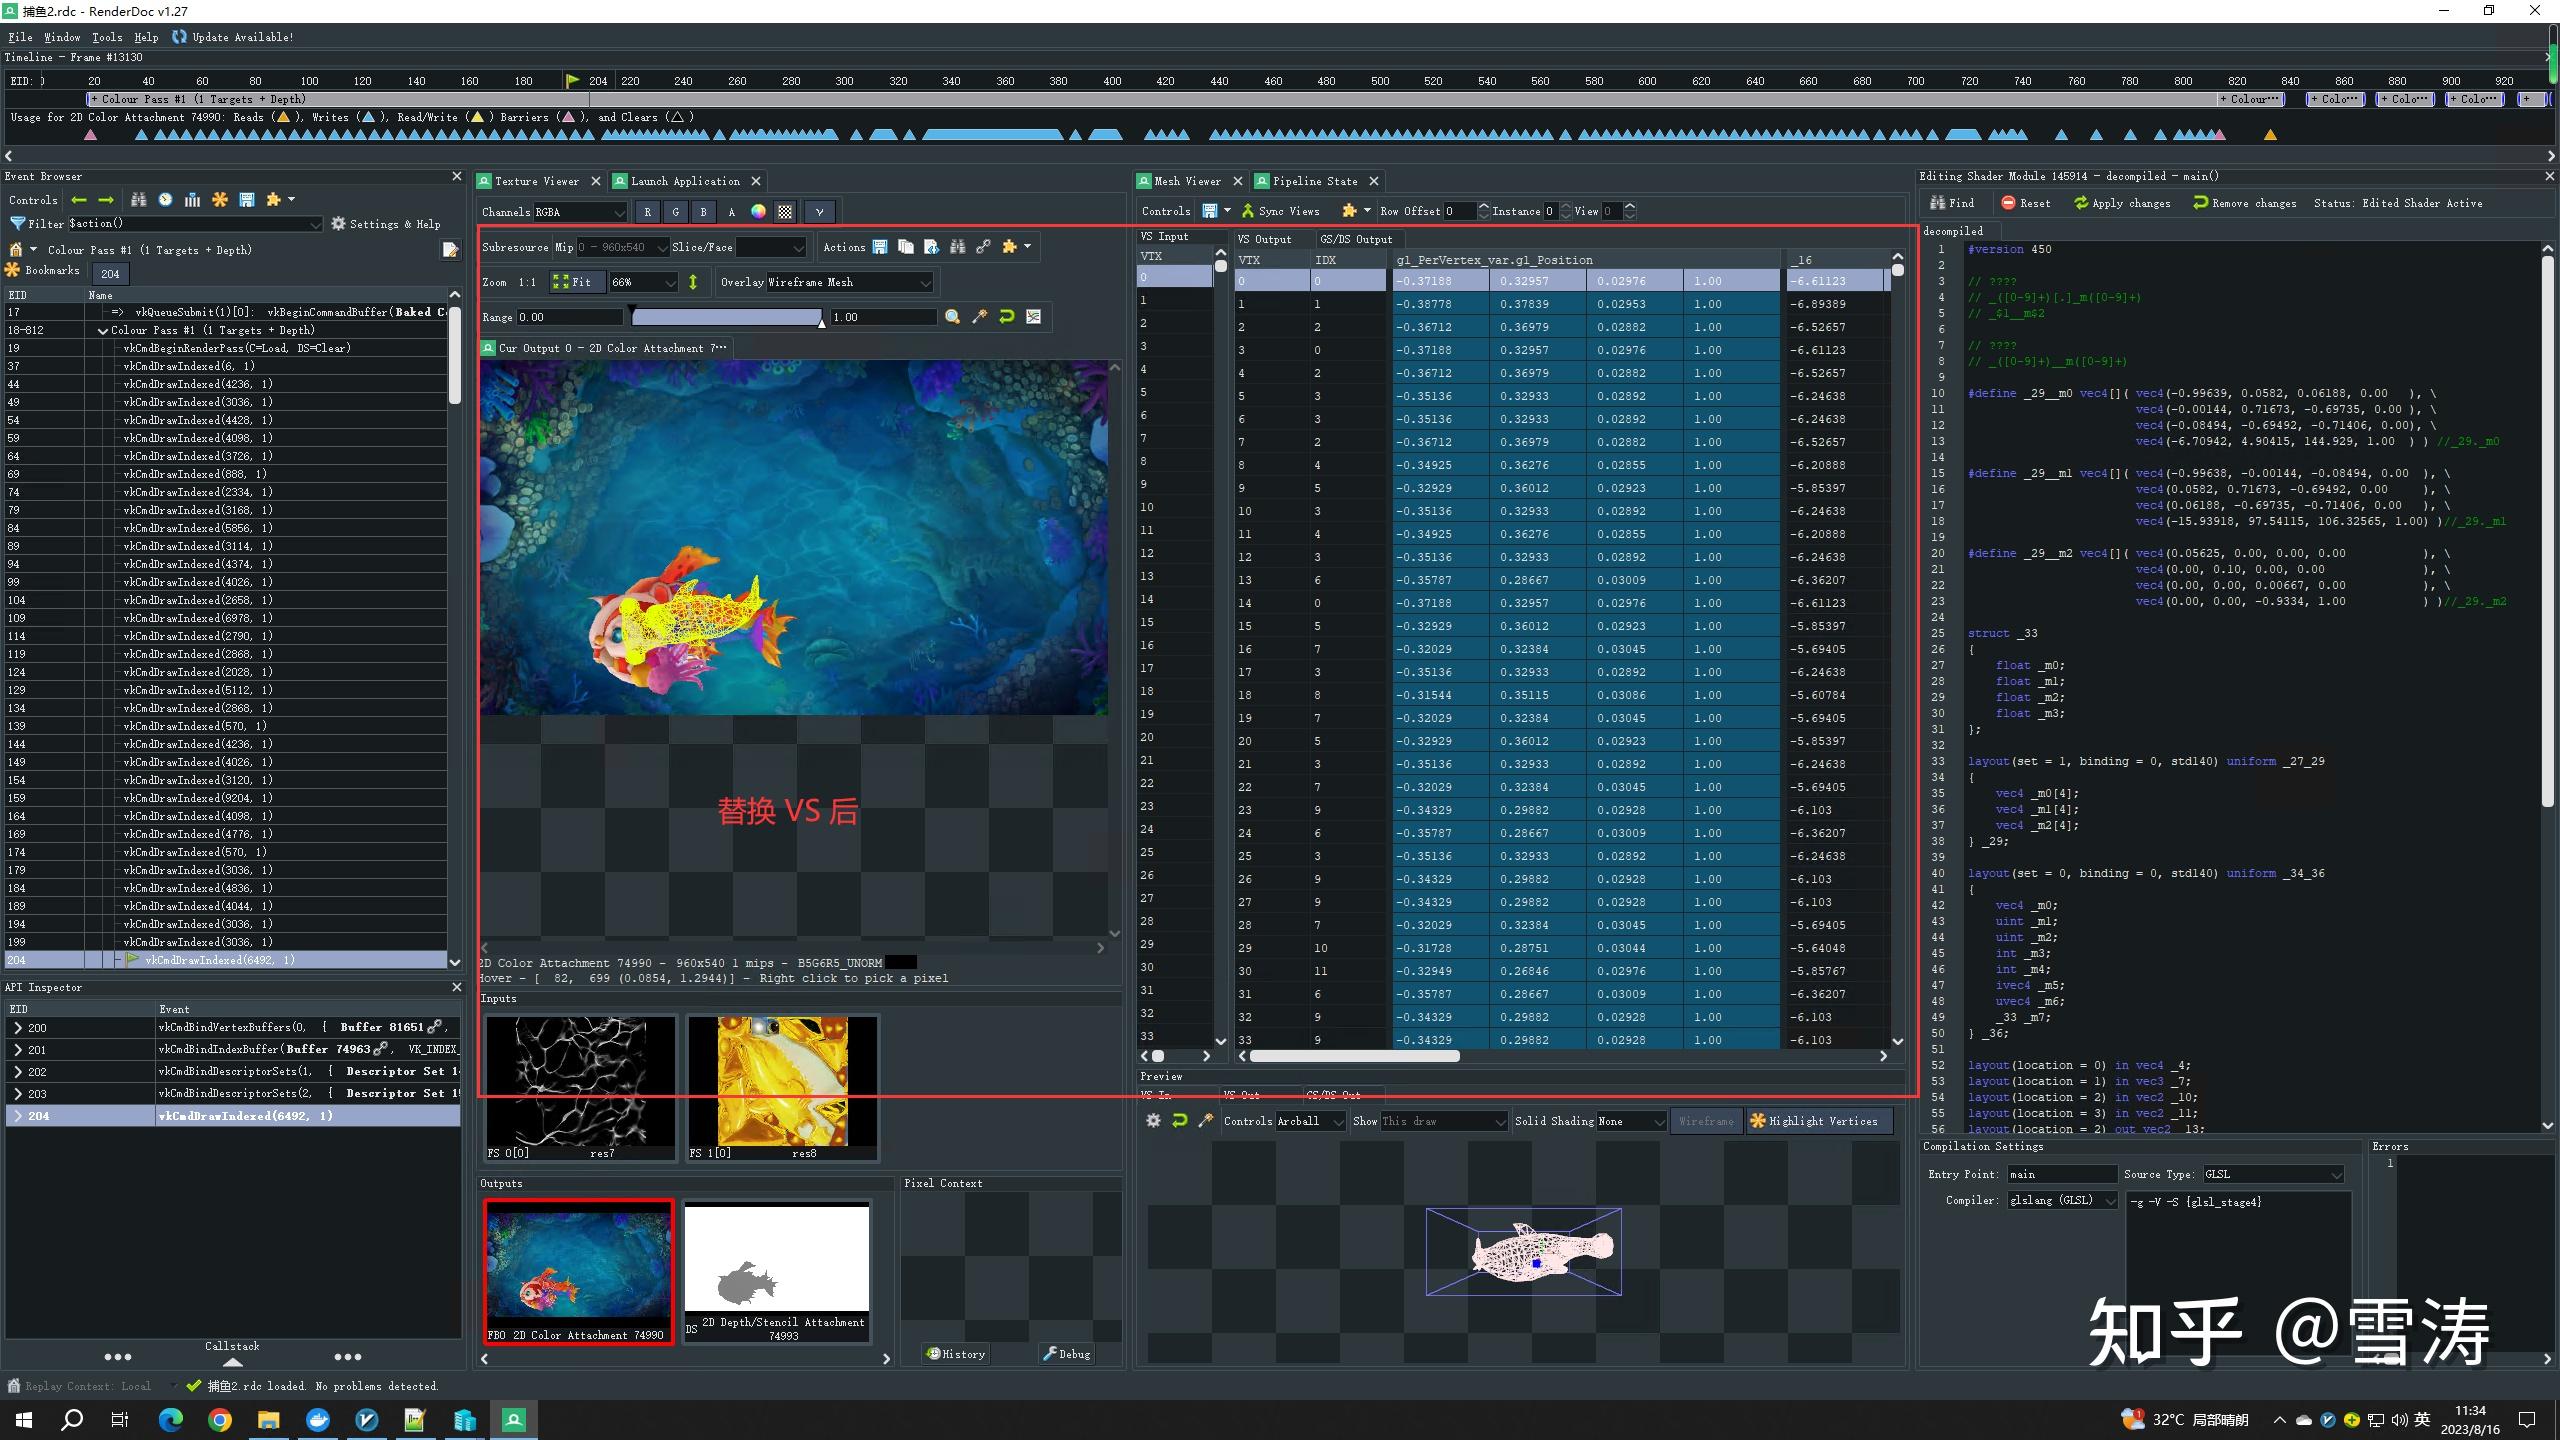The height and width of the screenshot is (1440, 2560).
Task: Click the Debug button in Pixel Context
Action: 1067,1354
